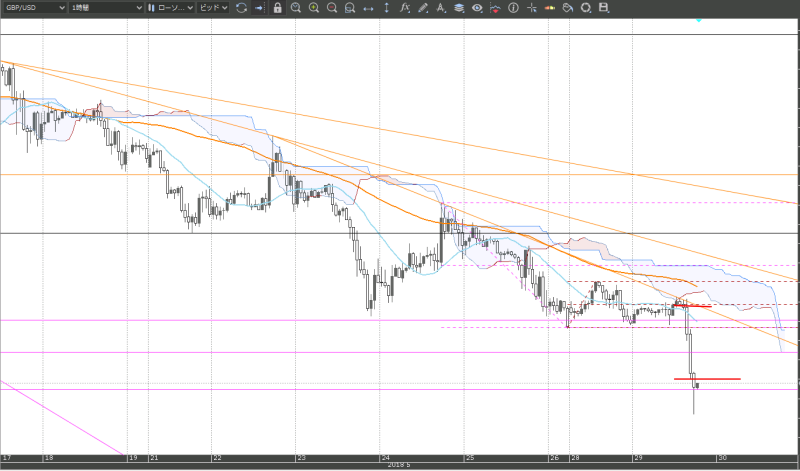Click the orange-yellow color gradient icon
Screen dimensions: 800x471
tap(549, 8)
